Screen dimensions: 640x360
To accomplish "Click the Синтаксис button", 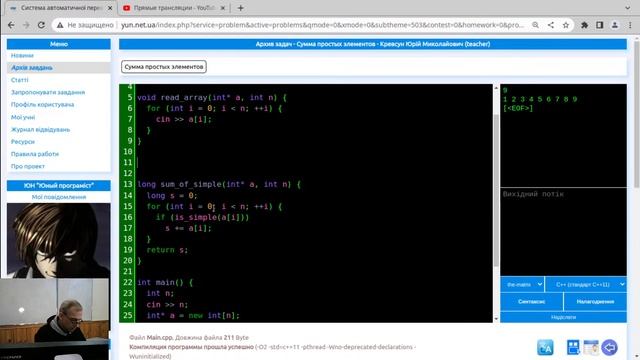I will 531,302.
